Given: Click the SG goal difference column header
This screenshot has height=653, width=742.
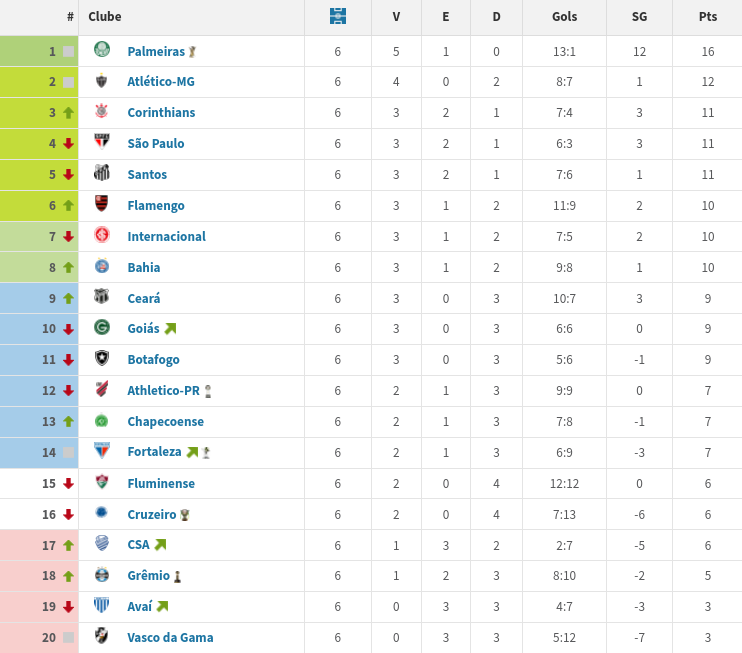Looking at the screenshot, I should [x=639, y=17].
